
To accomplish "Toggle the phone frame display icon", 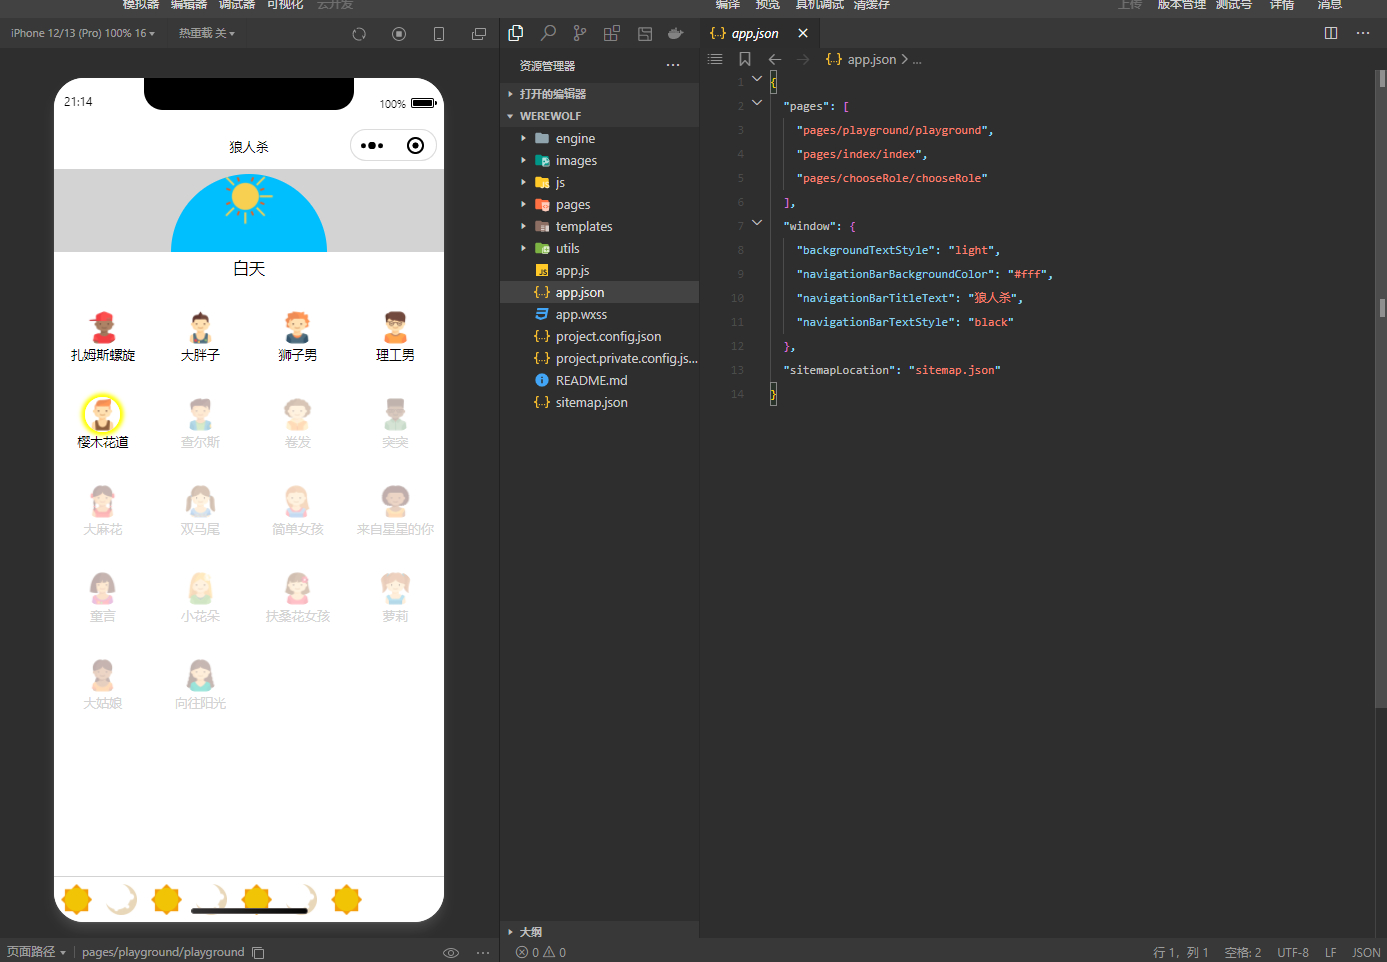I will 439,34.
